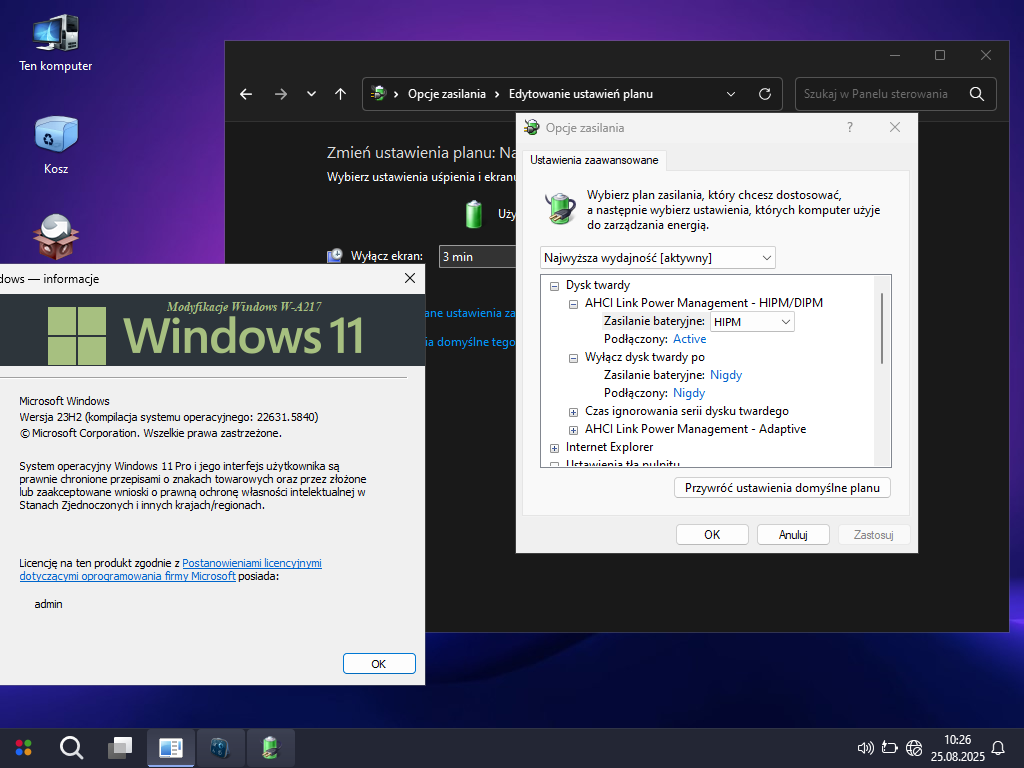The height and width of the screenshot is (768, 1024).
Task: Click the Task View taskbar icon
Action: 121,747
